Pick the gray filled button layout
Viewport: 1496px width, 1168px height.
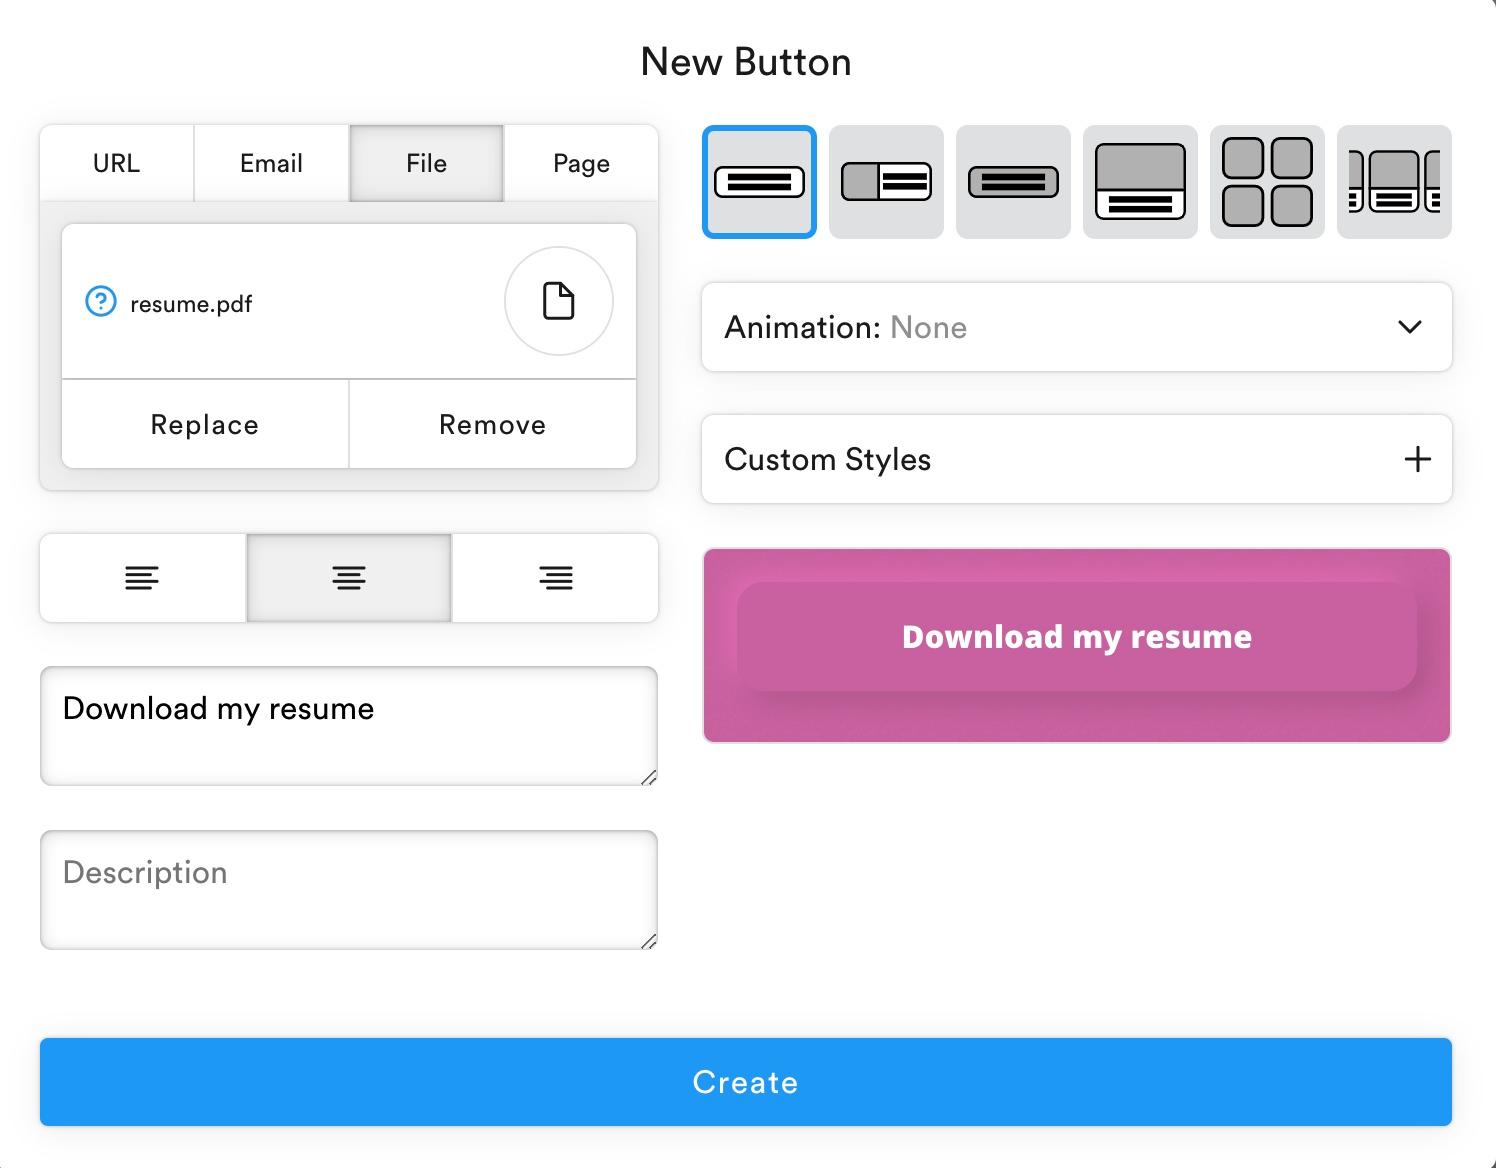1013,182
